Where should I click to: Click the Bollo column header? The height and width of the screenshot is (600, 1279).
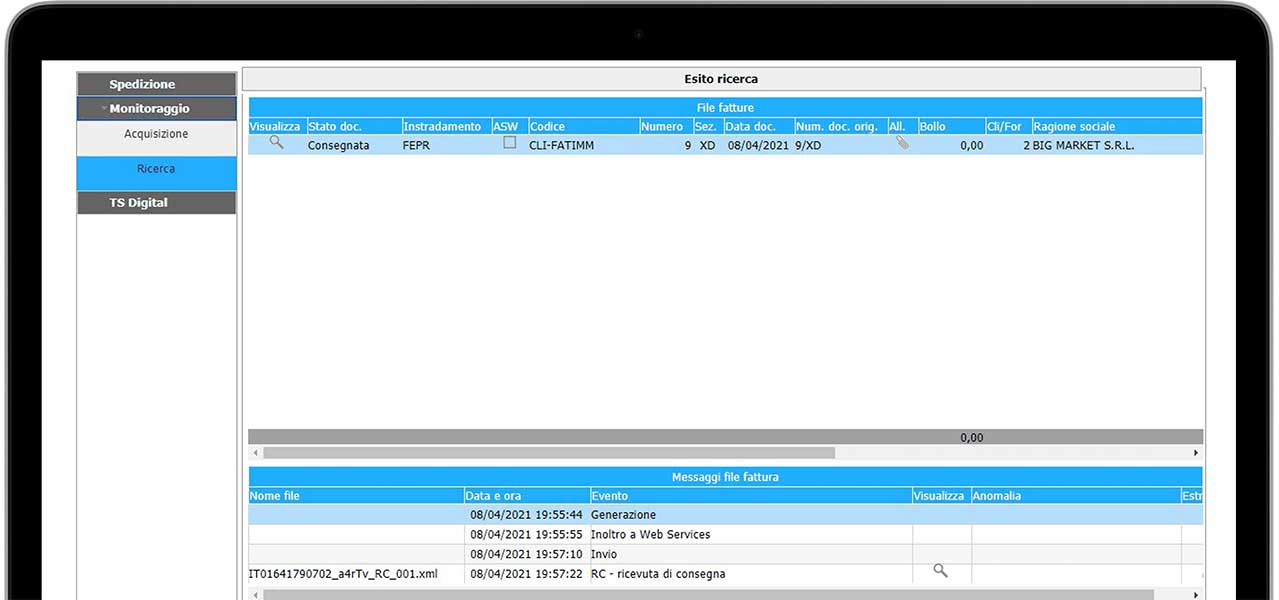(x=952, y=126)
